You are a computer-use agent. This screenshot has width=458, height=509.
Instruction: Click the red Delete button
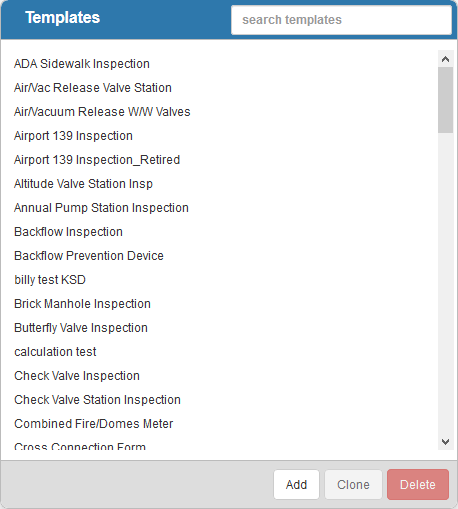click(418, 485)
